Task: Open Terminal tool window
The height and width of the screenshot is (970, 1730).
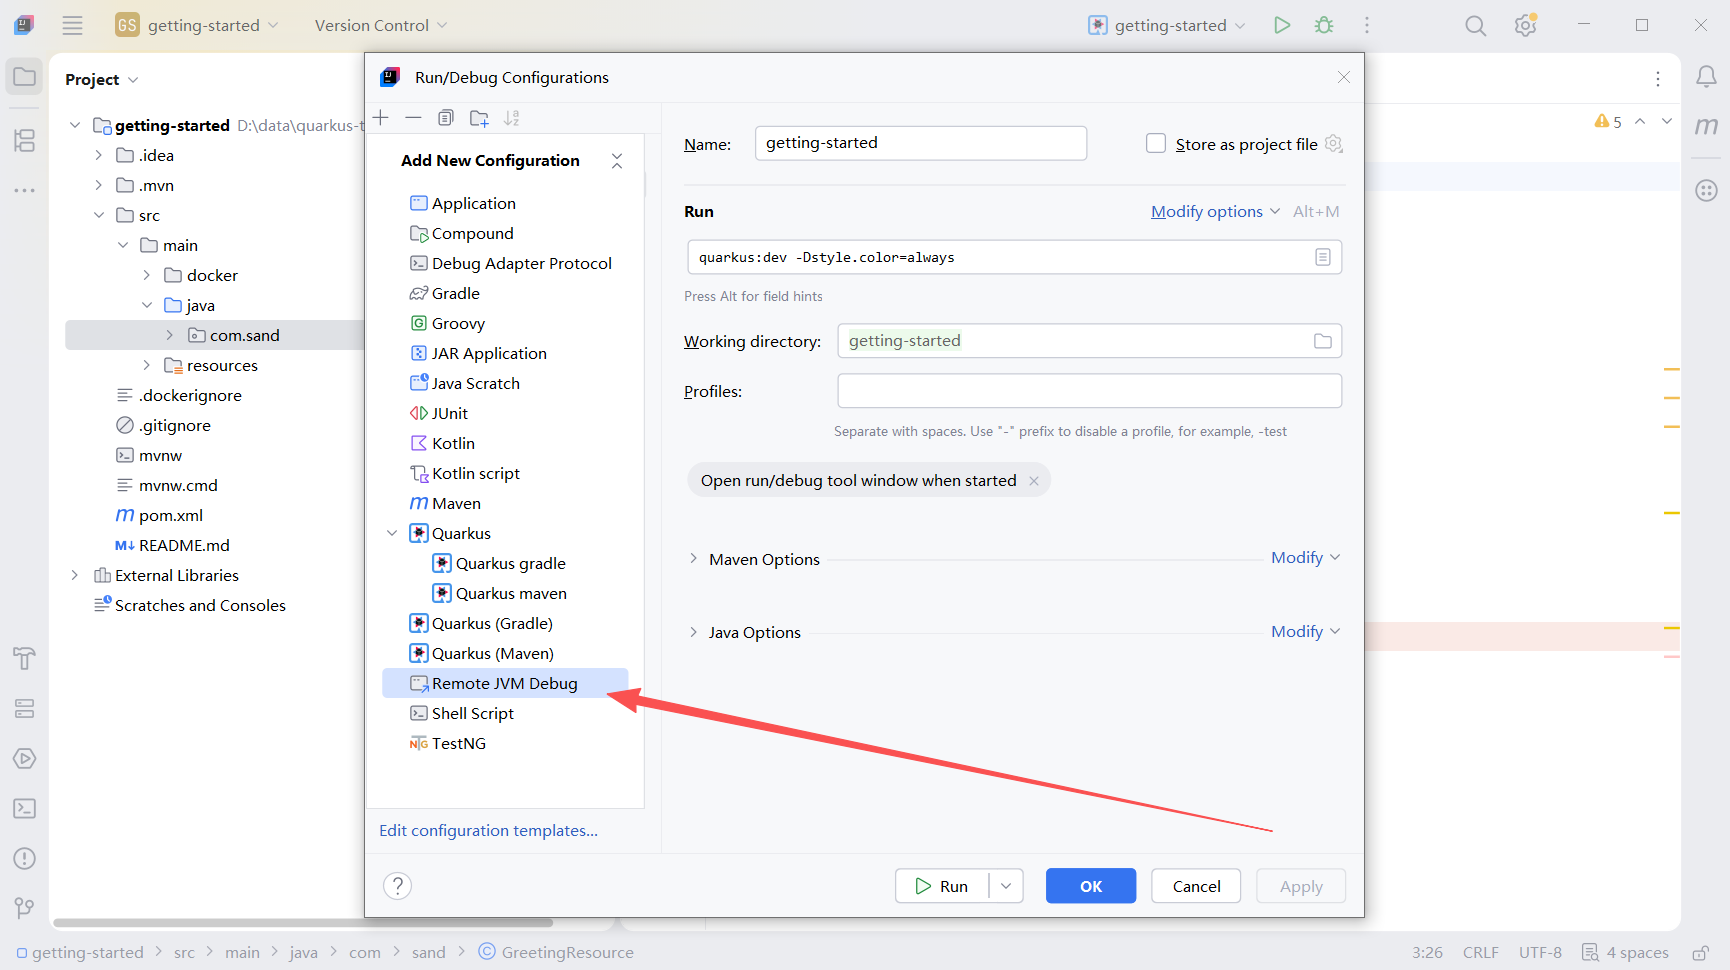Action: [25, 808]
